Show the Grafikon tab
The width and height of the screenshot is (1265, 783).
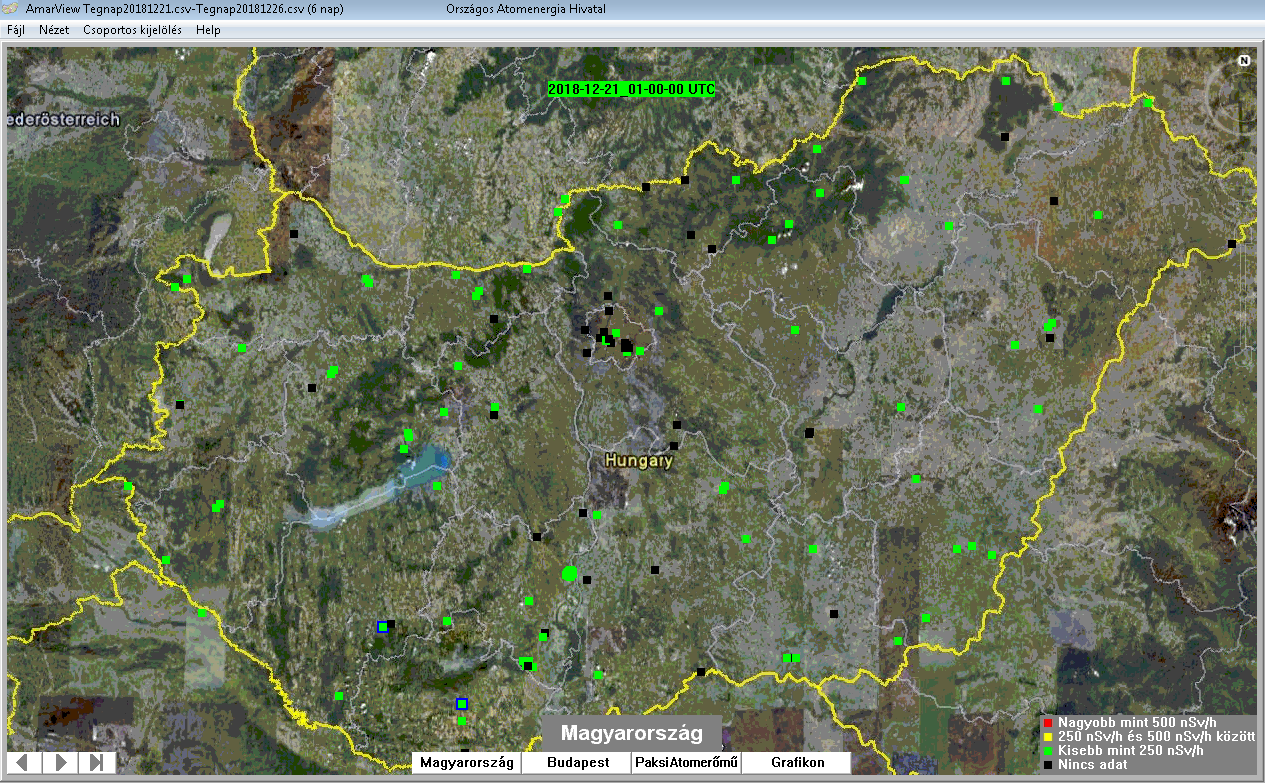tap(797, 763)
